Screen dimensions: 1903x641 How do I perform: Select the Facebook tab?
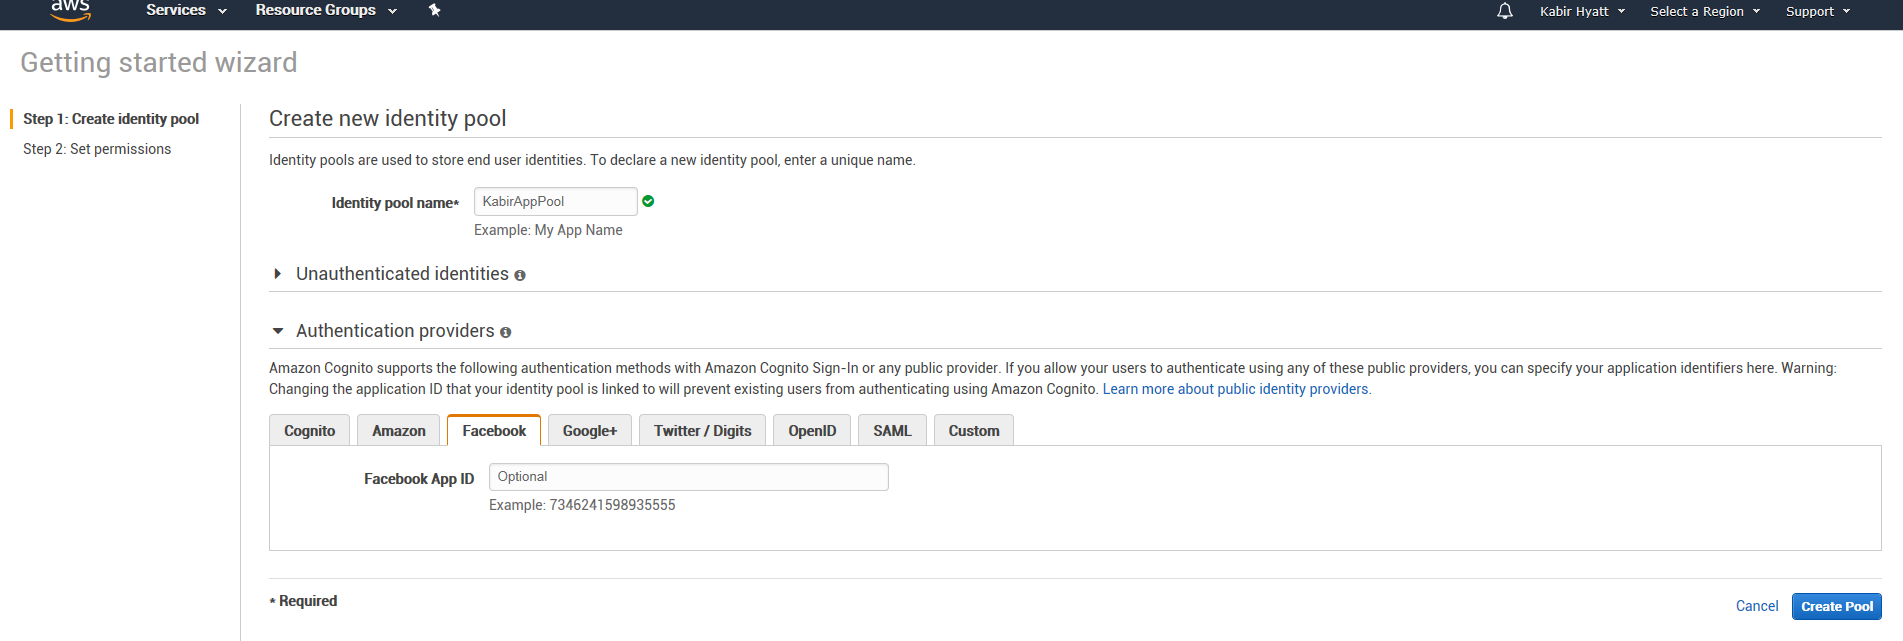[494, 430]
